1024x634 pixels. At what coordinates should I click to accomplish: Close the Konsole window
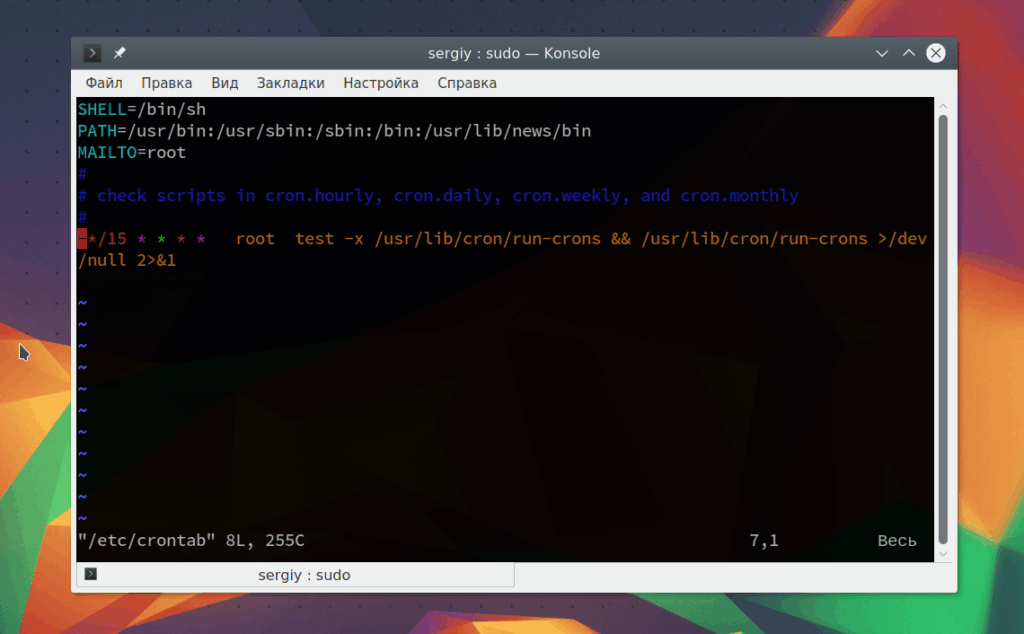936,53
